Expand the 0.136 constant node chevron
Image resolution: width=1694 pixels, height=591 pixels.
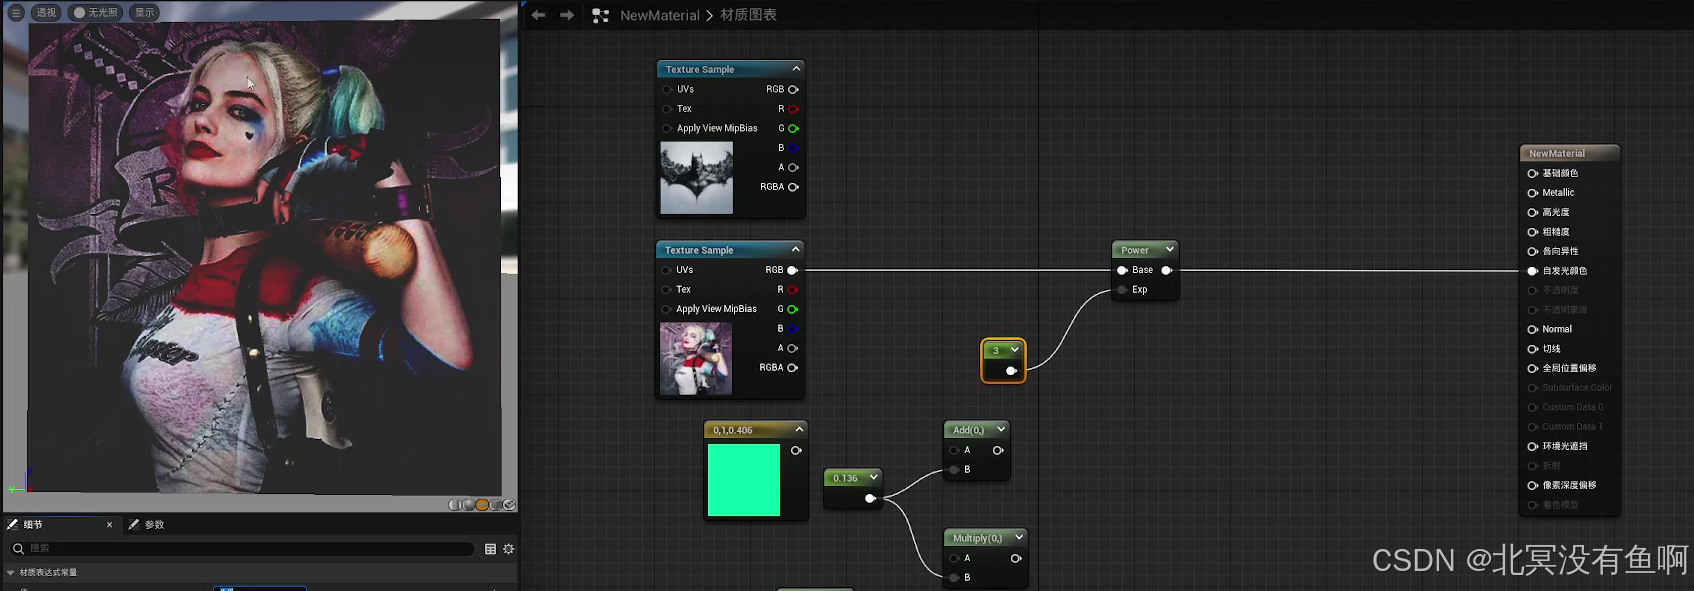[873, 477]
